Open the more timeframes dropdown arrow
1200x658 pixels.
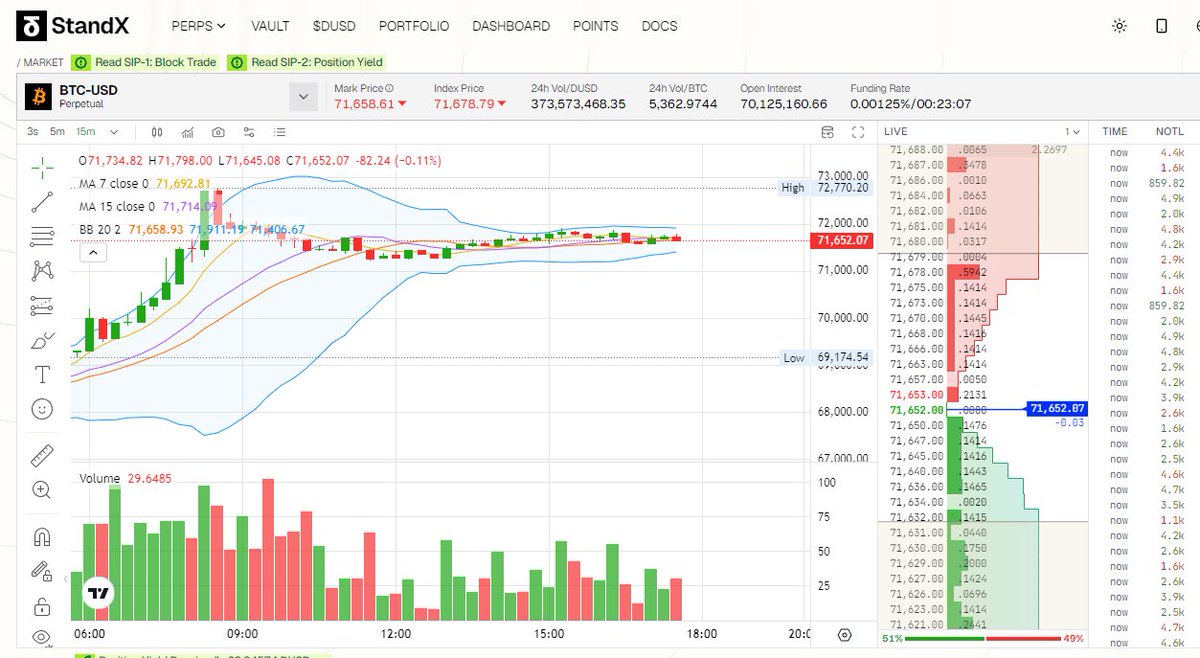tap(113, 132)
